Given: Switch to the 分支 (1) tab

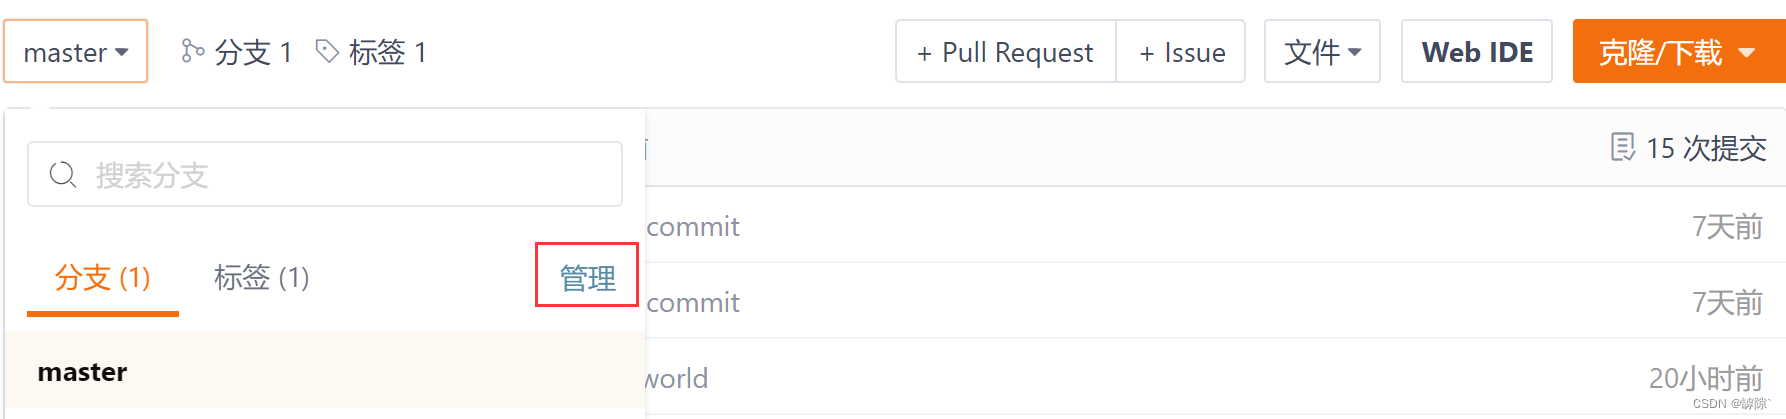Looking at the screenshot, I should pos(102,278).
